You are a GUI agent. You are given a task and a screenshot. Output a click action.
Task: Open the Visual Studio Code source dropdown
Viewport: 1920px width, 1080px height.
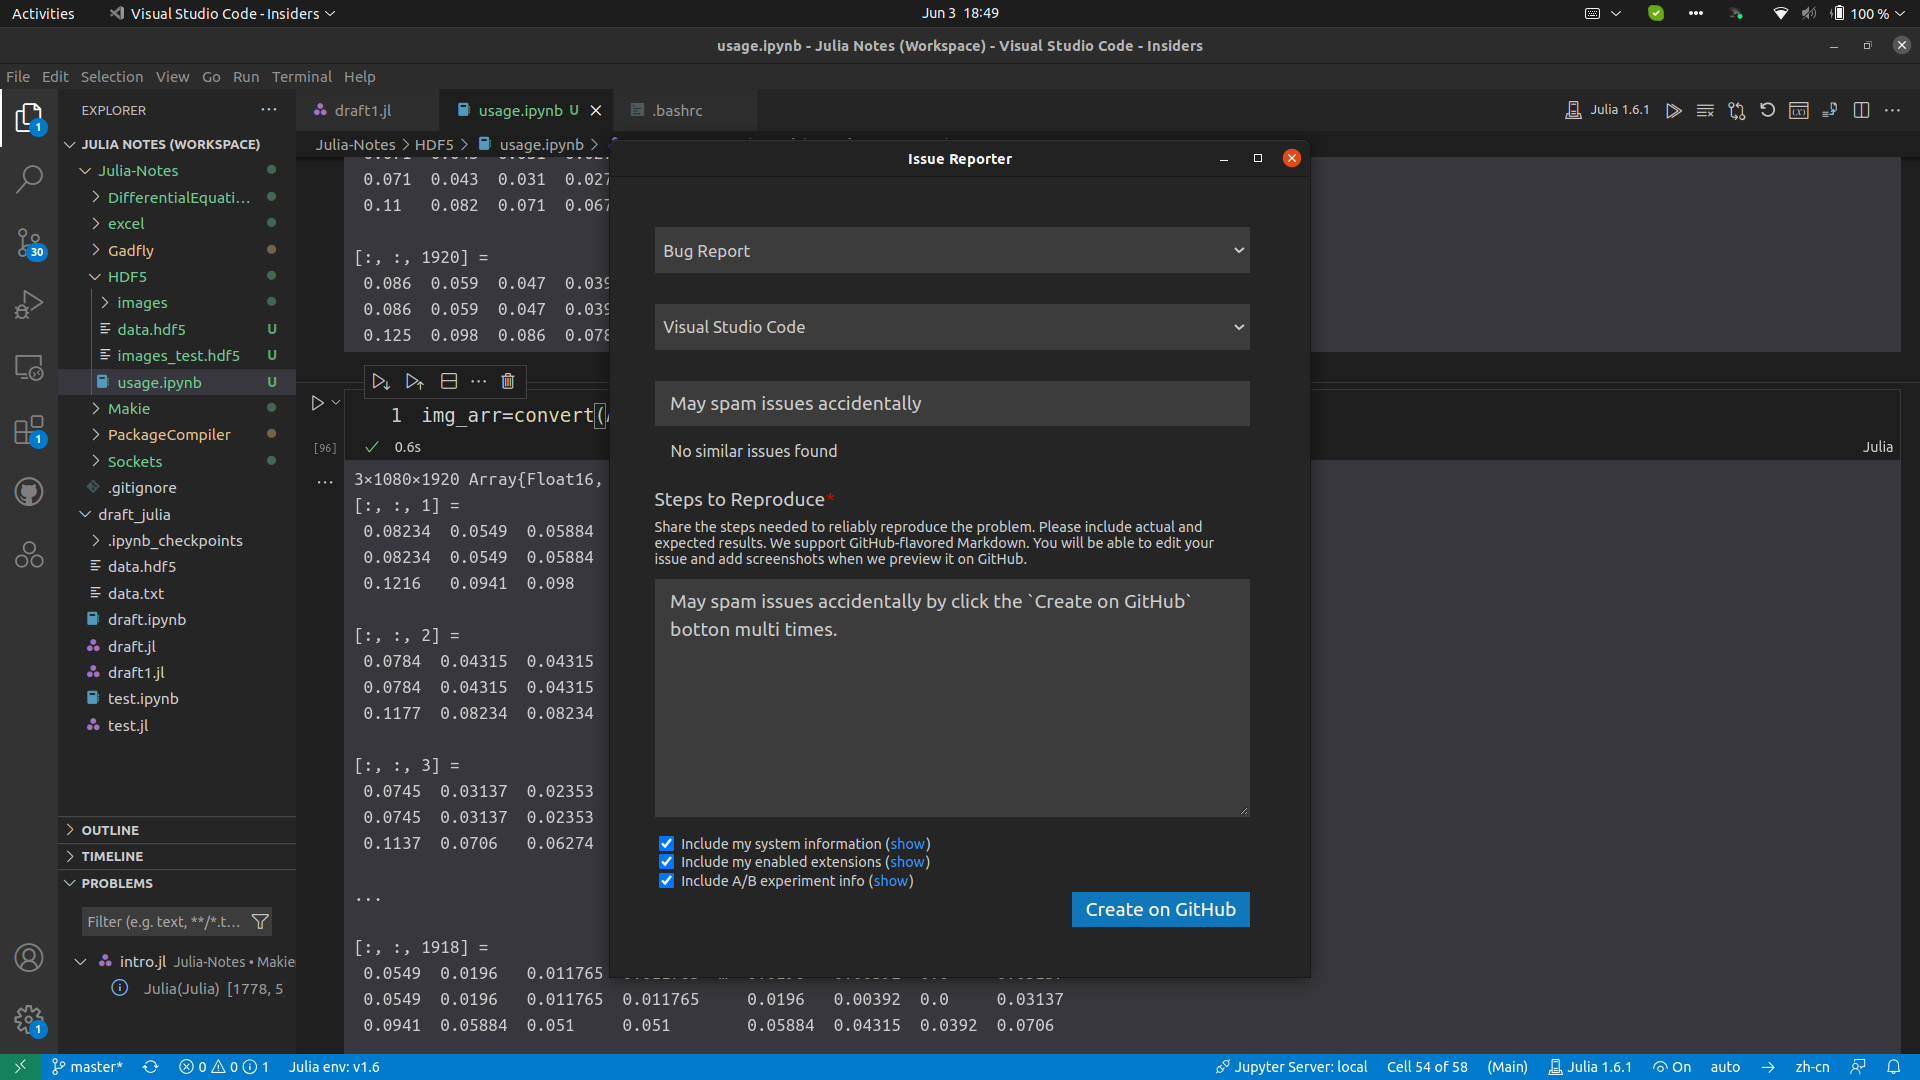pyautogui.click(x=951, y=327)
